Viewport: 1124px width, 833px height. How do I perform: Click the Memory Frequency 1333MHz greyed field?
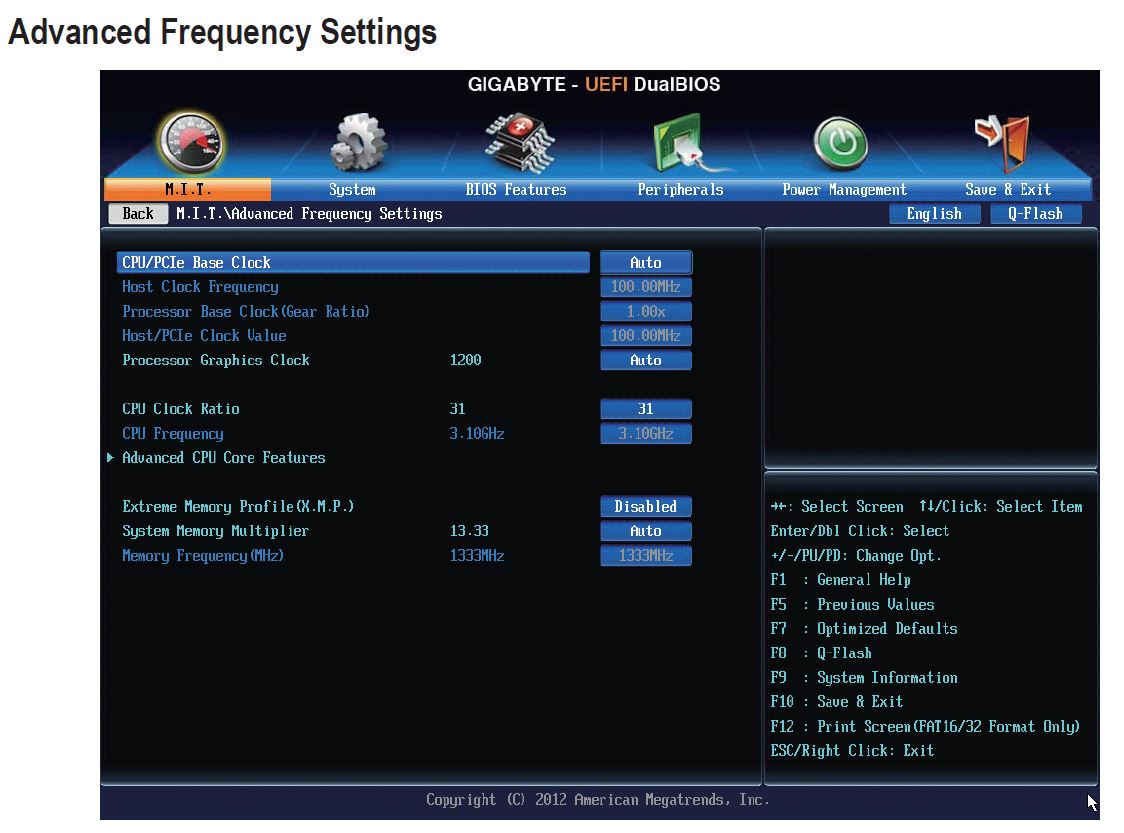646,556
